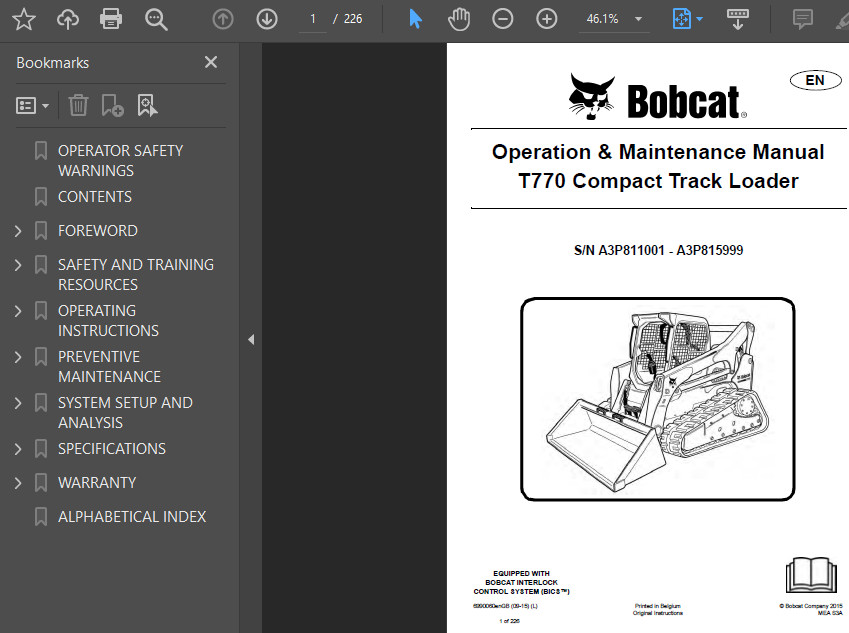Add a new bookmark
This screenshot has width=849, height=633.
(x=113, y=105)
